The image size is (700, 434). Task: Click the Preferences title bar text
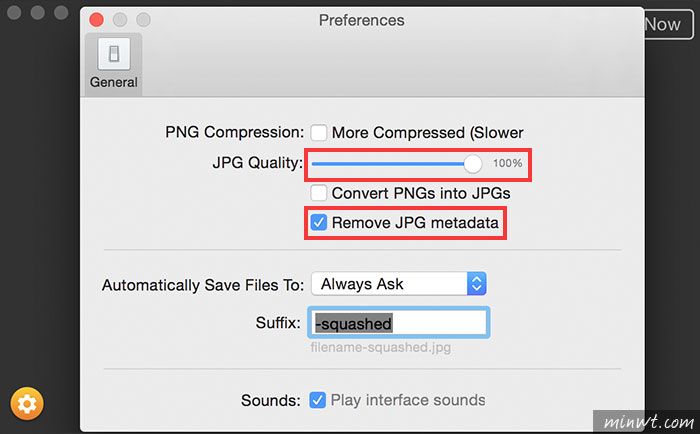(362, 21)
